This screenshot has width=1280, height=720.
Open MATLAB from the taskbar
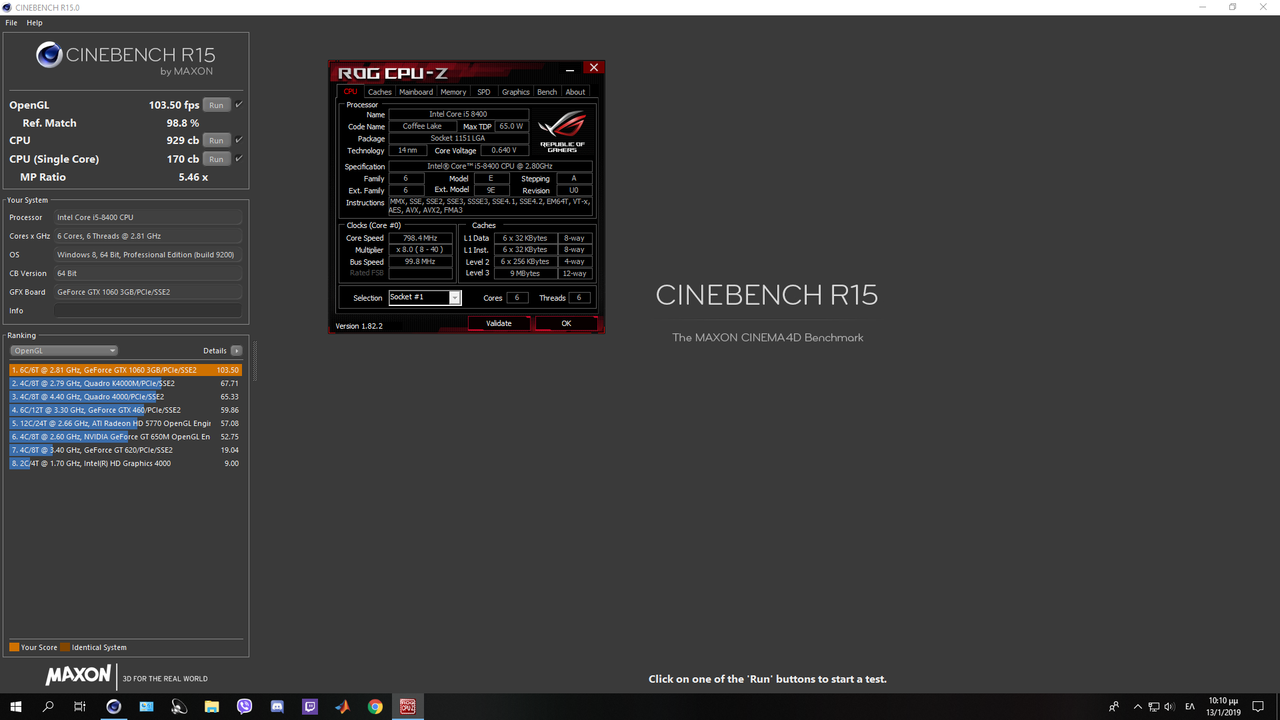[x=342, y=707]
